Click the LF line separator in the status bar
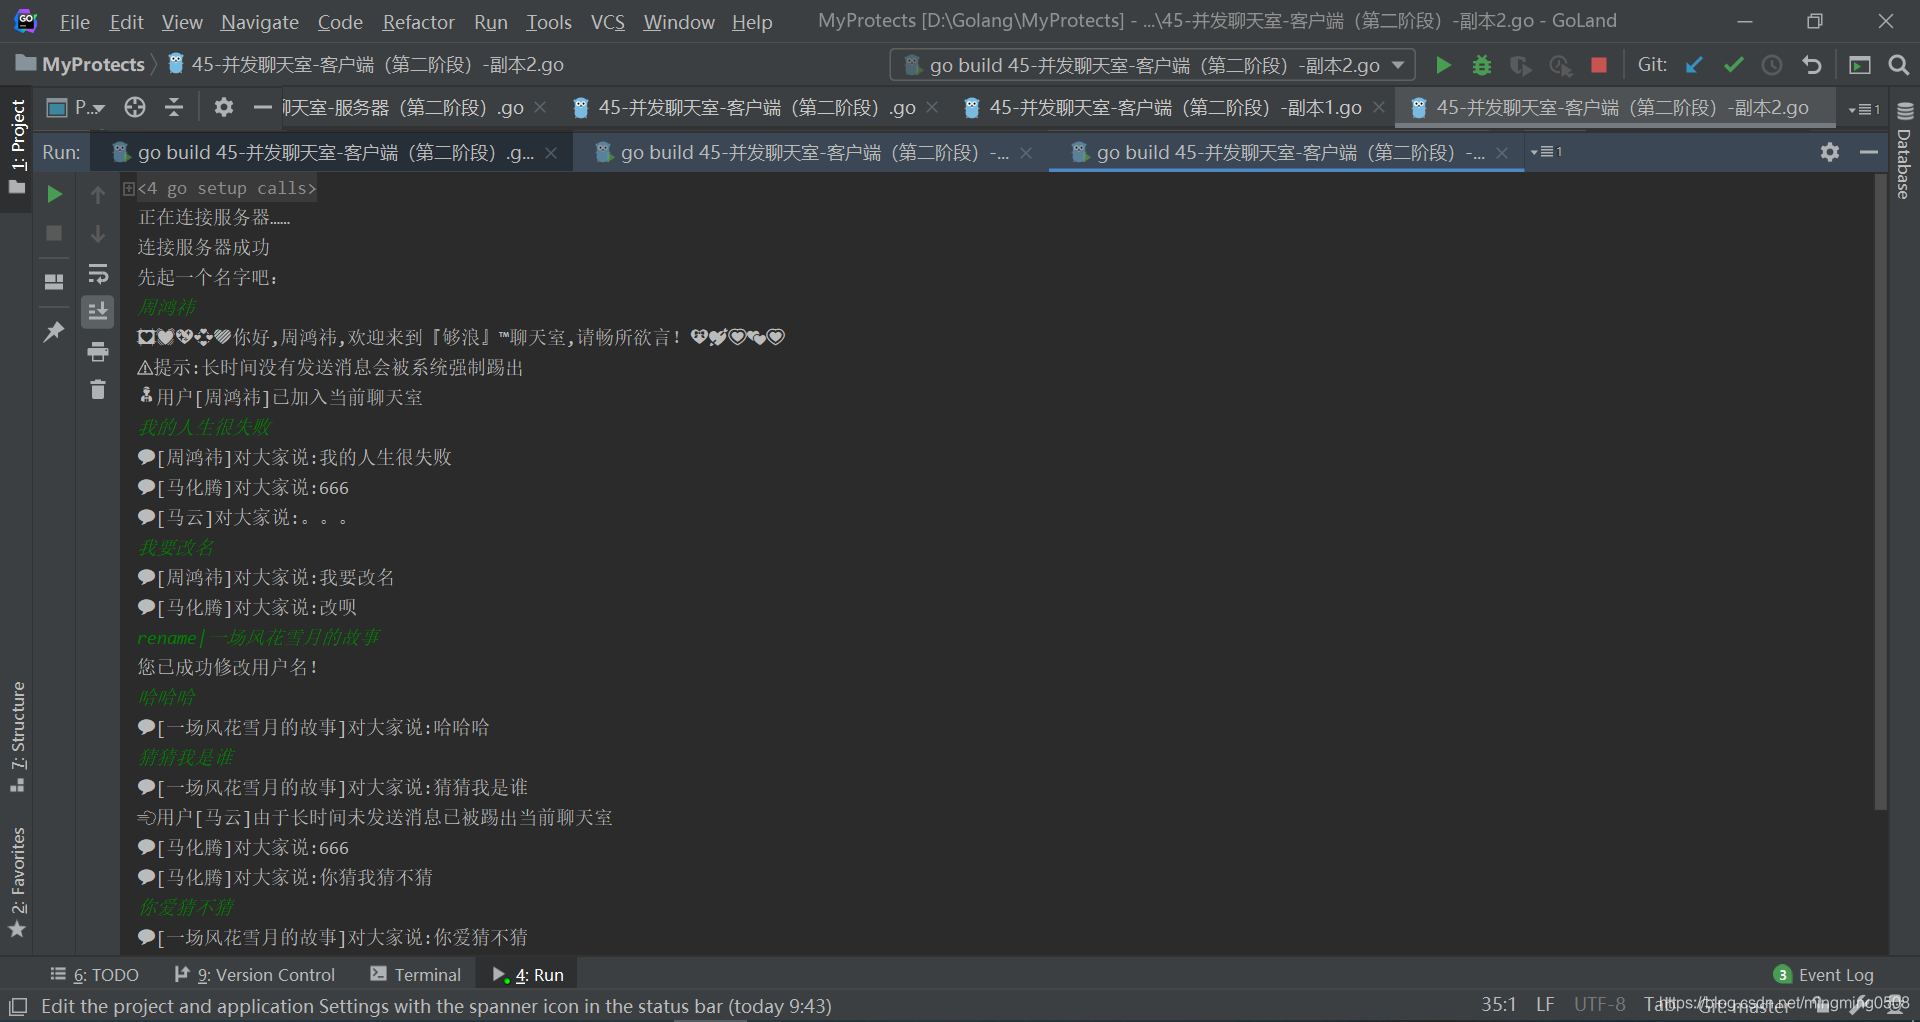 point(1545,1004)
